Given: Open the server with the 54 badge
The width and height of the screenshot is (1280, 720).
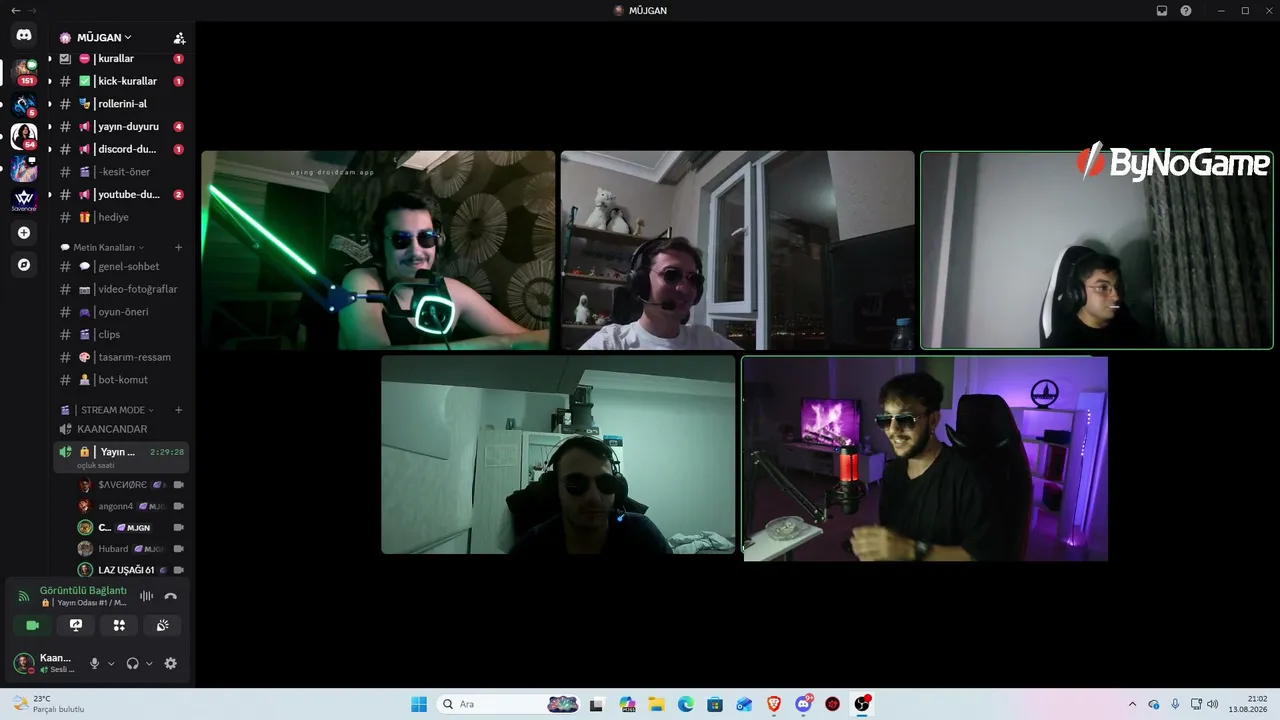Looking at the screenshot, I should (24, 136).
